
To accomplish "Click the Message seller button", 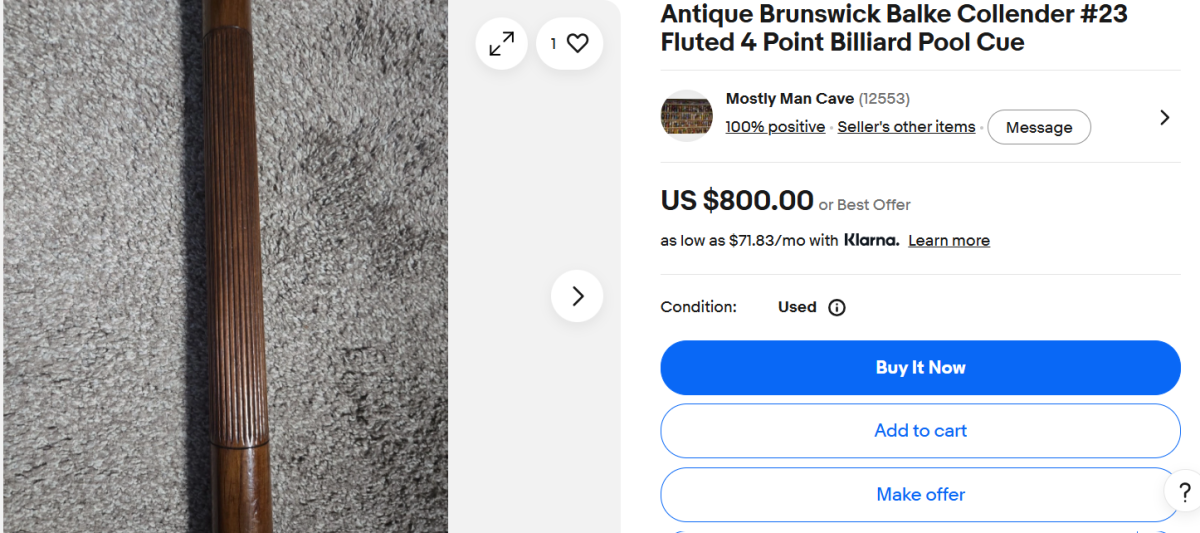I will (1039, 127).
